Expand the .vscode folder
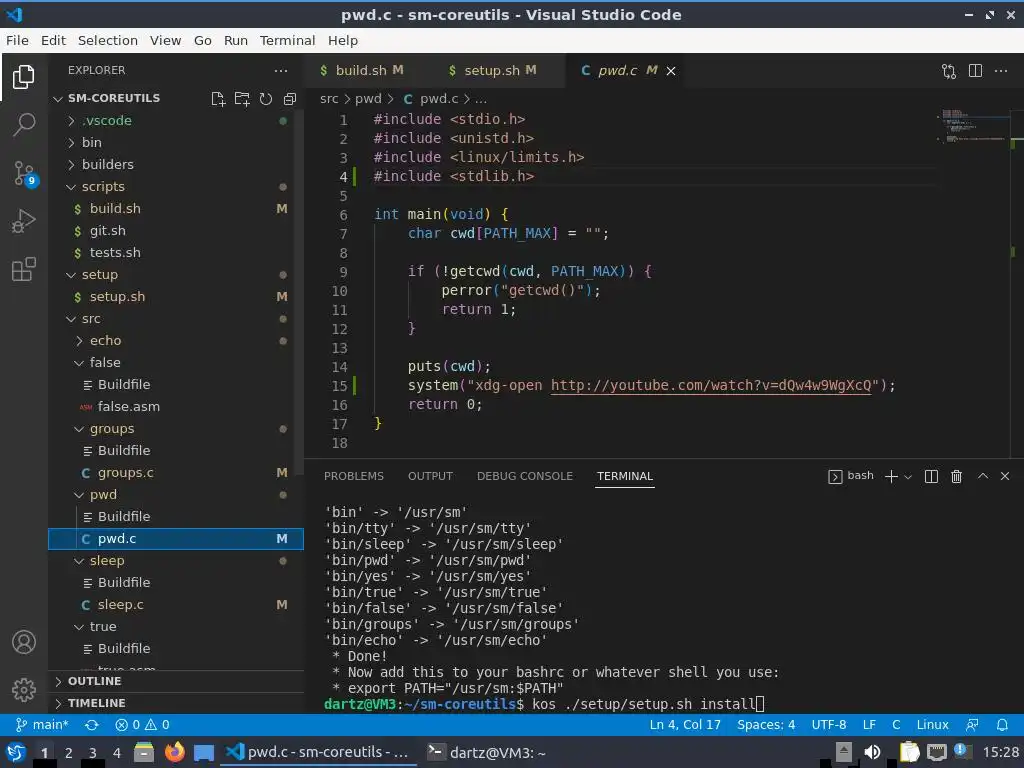Image resolution: width=1024 pixels, height=768 pixels. click(106, 121)
